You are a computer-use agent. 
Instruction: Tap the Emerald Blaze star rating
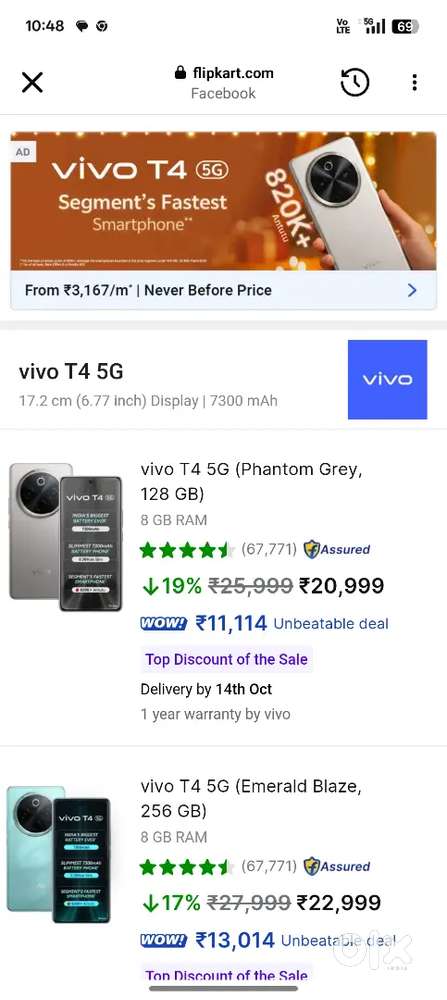(187, 867)
